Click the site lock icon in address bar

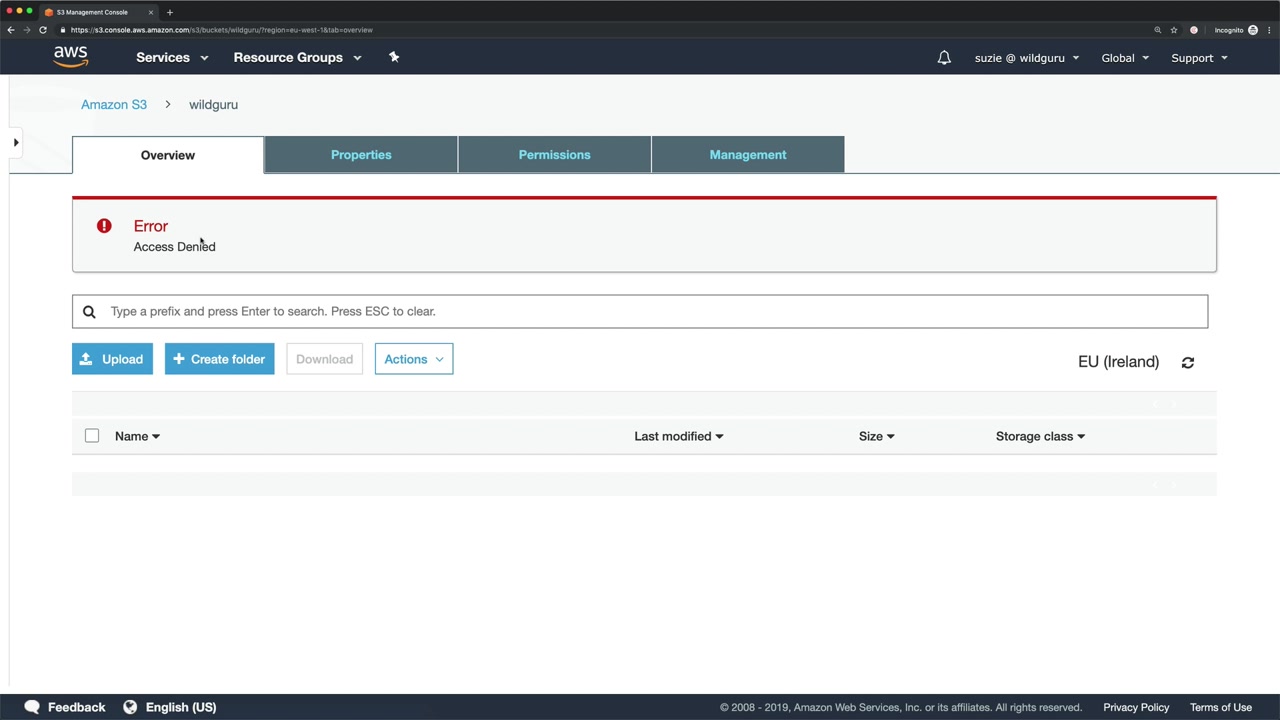click(x=62, y=30)
